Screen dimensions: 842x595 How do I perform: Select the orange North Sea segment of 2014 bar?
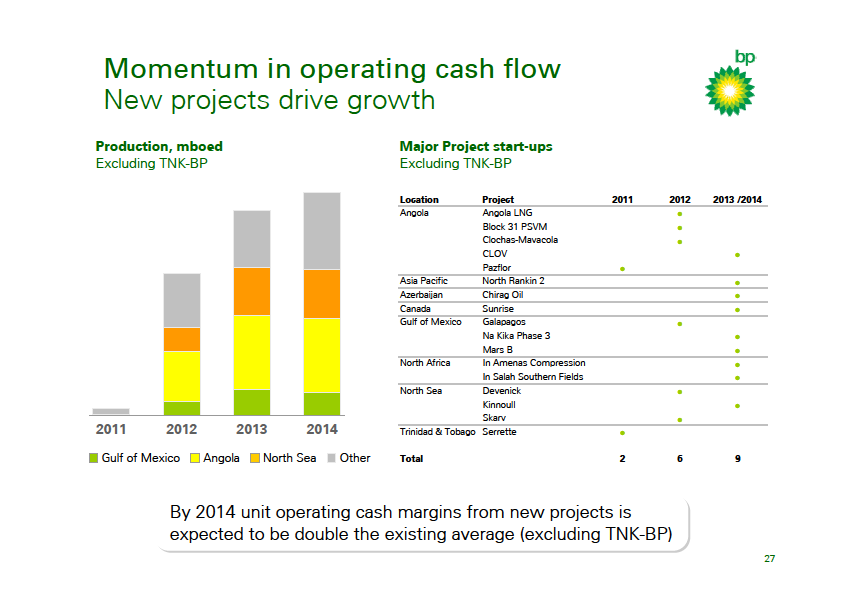[x=322, y=294]
